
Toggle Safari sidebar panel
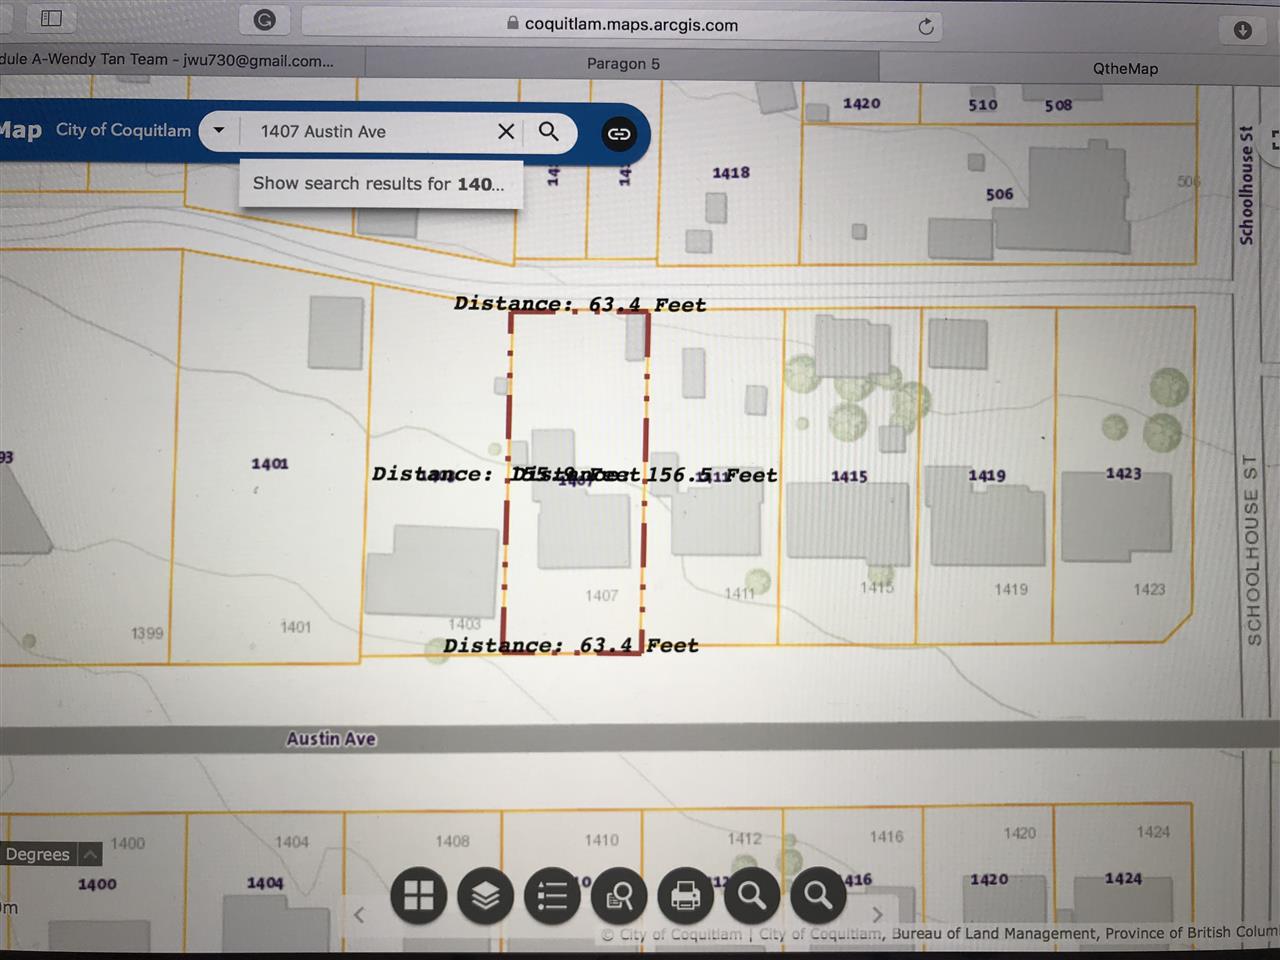[x=51, y=18]
